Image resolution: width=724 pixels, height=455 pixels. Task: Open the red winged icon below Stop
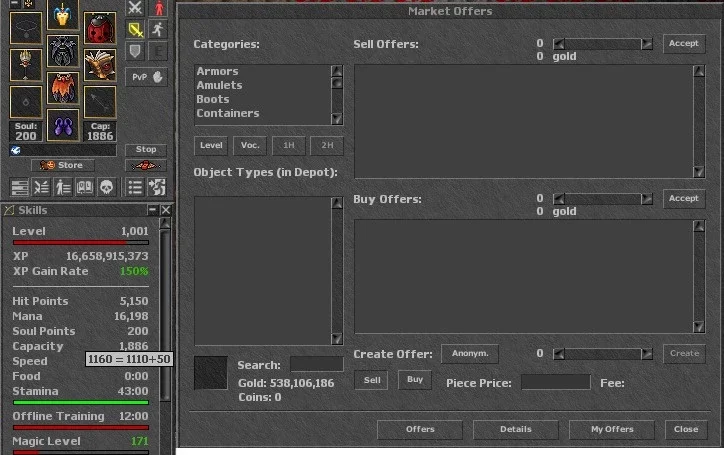tap(145, 165)
